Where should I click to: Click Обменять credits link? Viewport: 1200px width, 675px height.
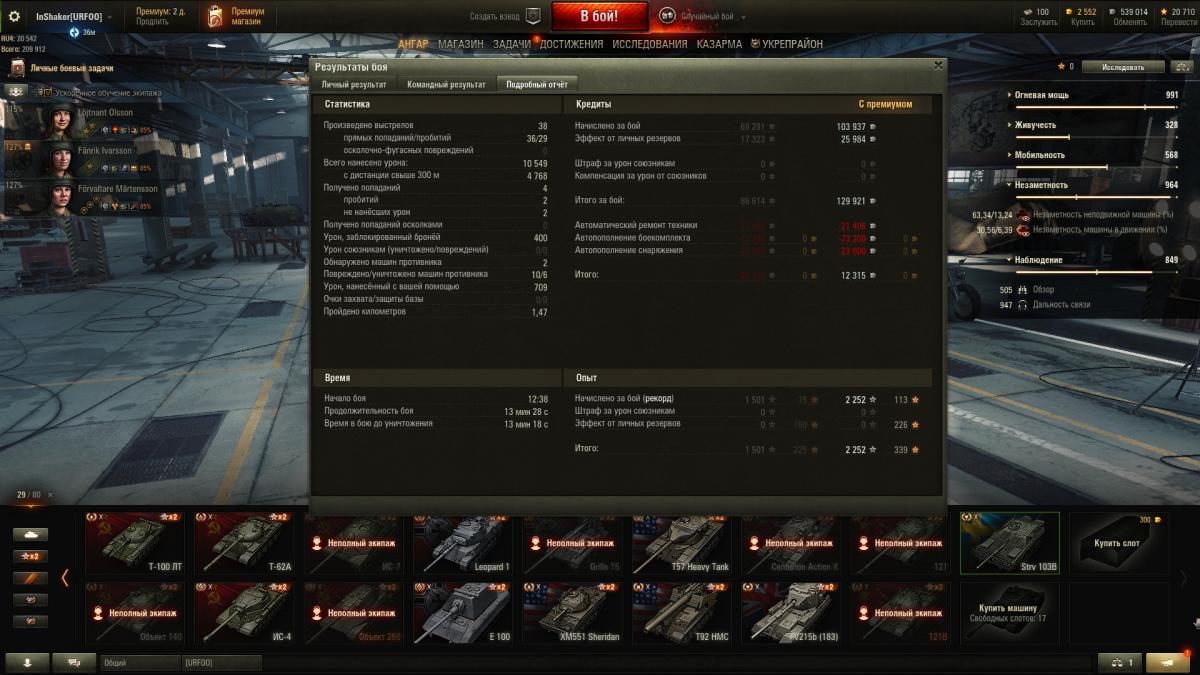(x=1131, y=22)
